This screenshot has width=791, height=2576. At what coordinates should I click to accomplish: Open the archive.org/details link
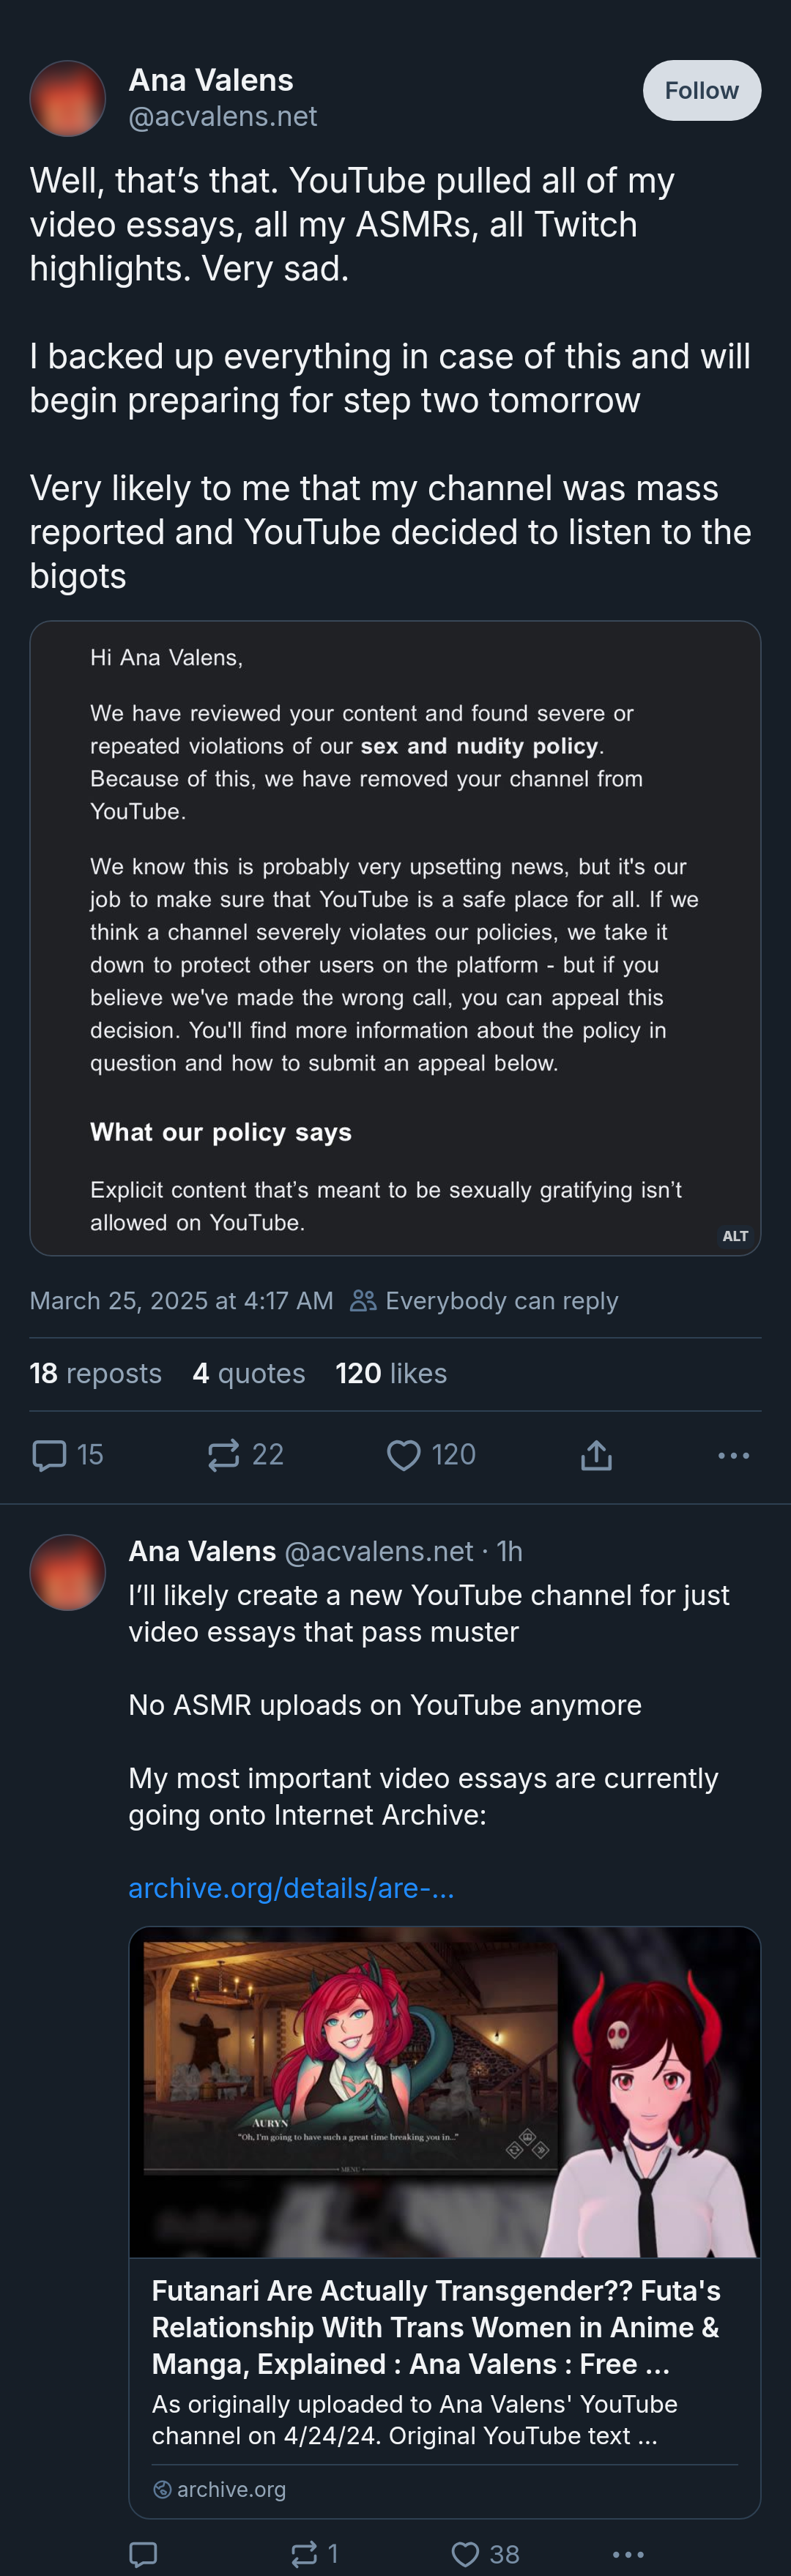(x=291, y=1888)
